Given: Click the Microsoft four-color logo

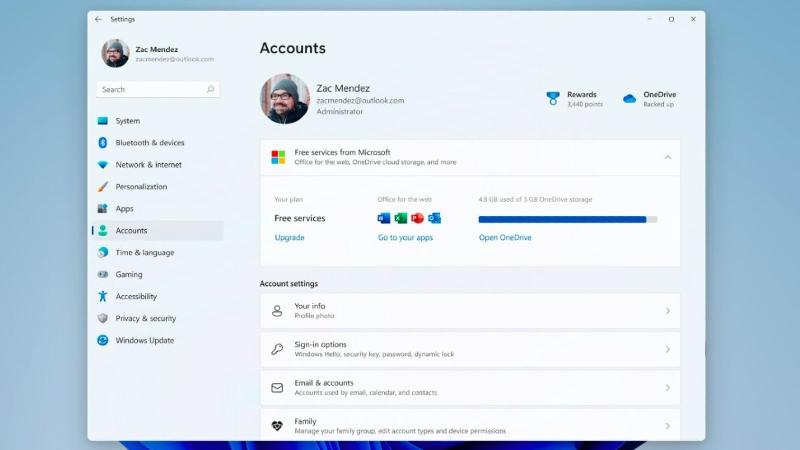Looking at the screenshot, I should point(278,157).
